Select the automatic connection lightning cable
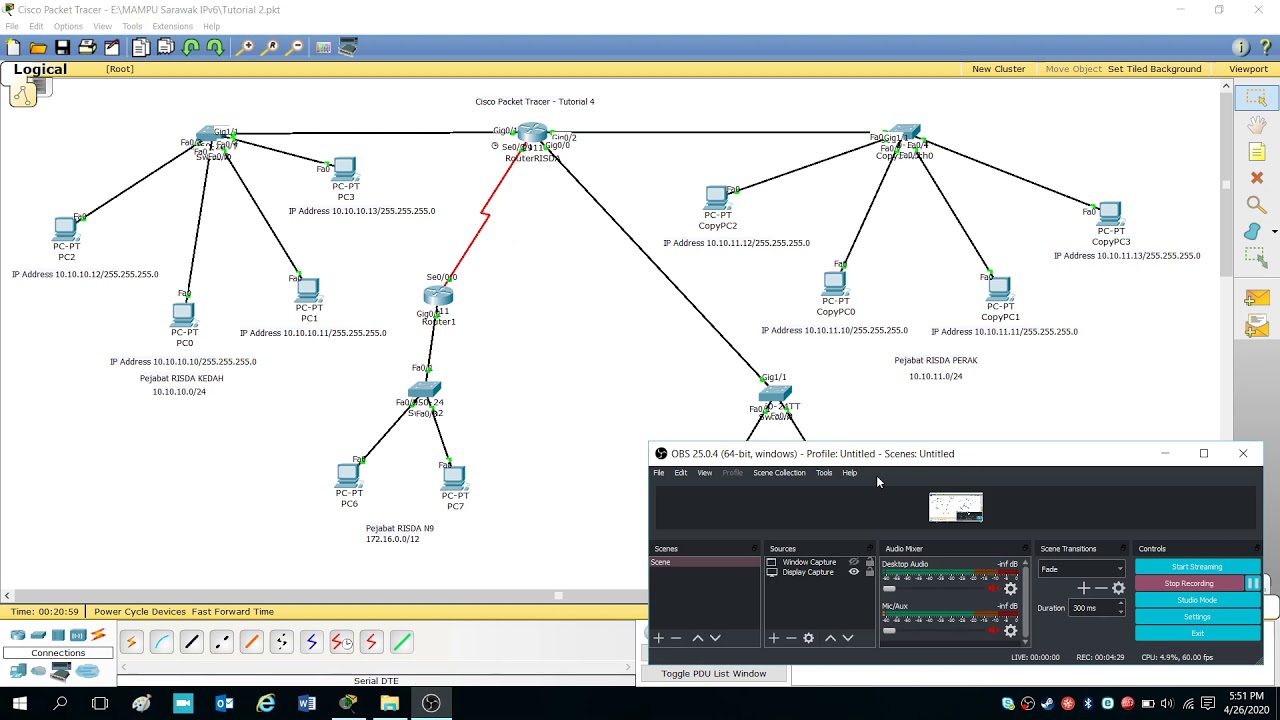The image size is (1280, 720). 131,642
